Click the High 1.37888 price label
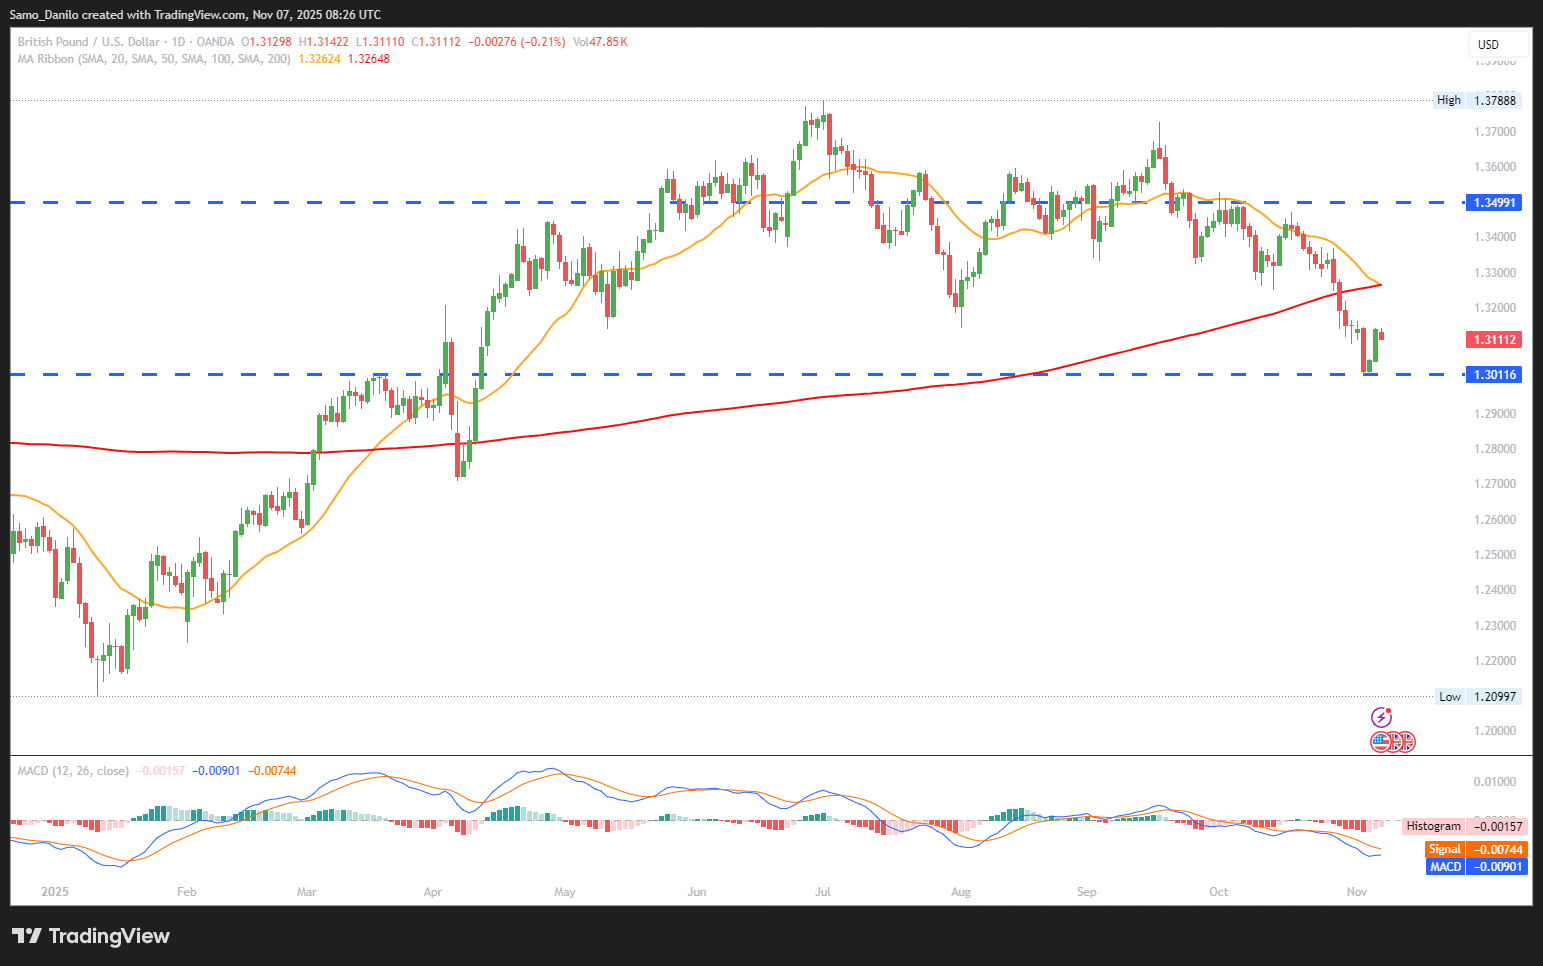This screenshot has width=1543, height=966. pyautogui.click(x=1477, y=100)
